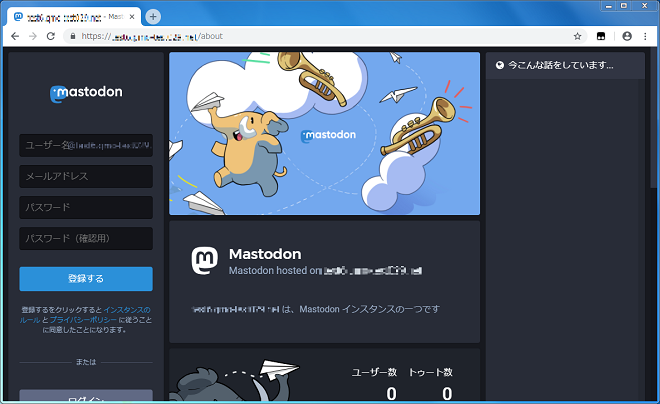This screenshot has width=660, height=404.
Task: Click the 今こんな話をしています... heading
Action: (x=561, y=65)
